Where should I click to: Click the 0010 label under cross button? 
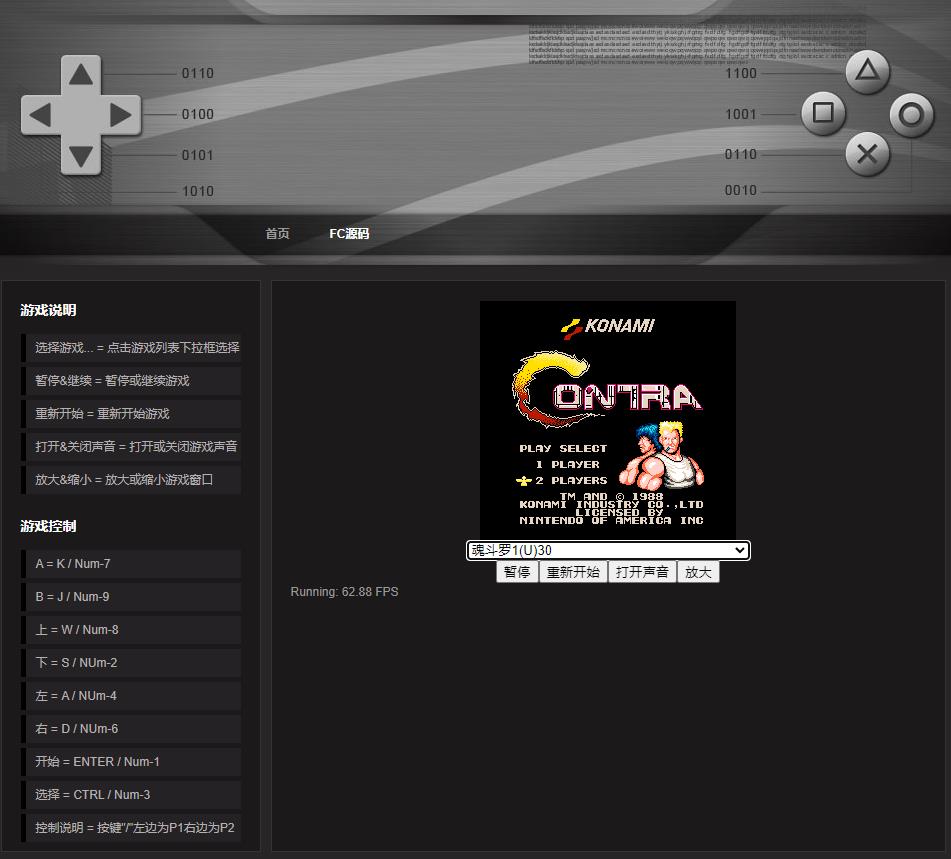click(x=741, y=190)
